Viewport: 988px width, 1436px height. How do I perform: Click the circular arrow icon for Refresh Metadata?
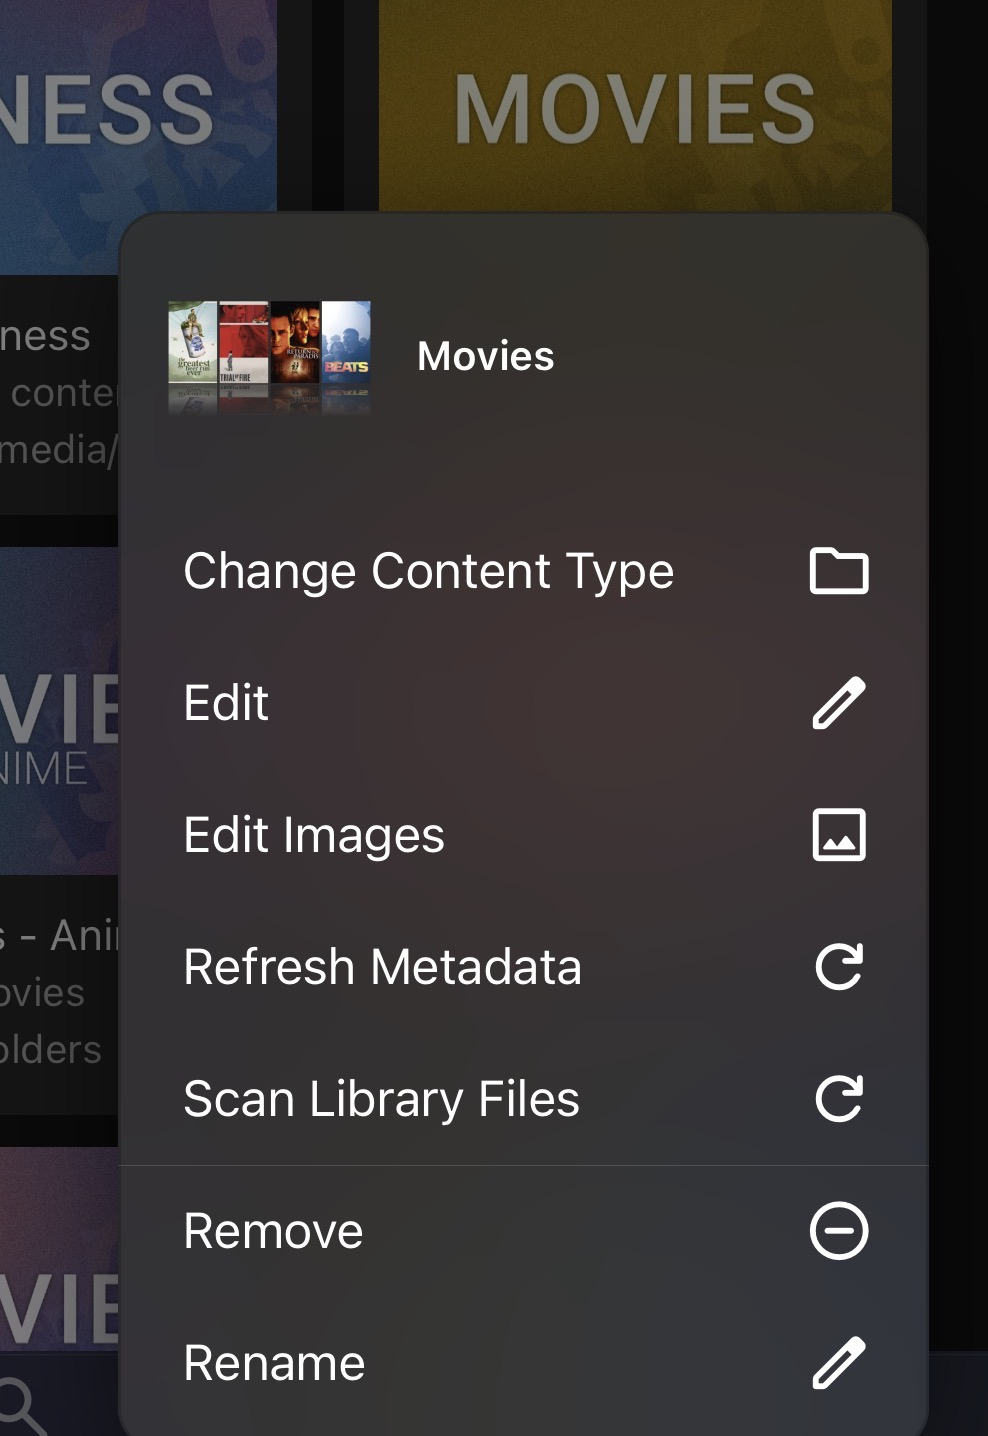(x=838, y=967)
